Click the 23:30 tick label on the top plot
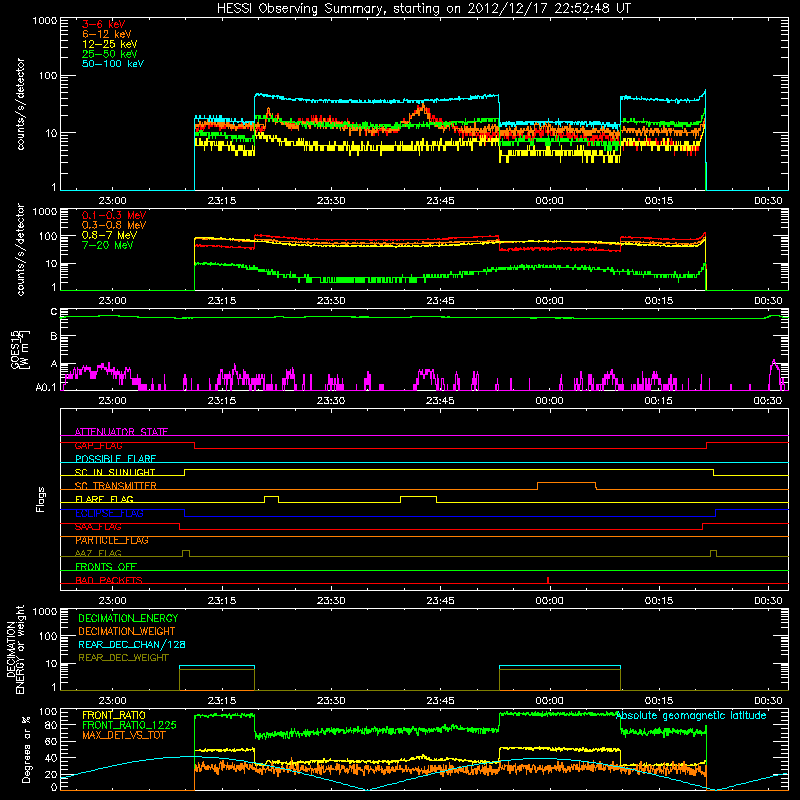This screenshot has height=800, width=800. point(331,201)
